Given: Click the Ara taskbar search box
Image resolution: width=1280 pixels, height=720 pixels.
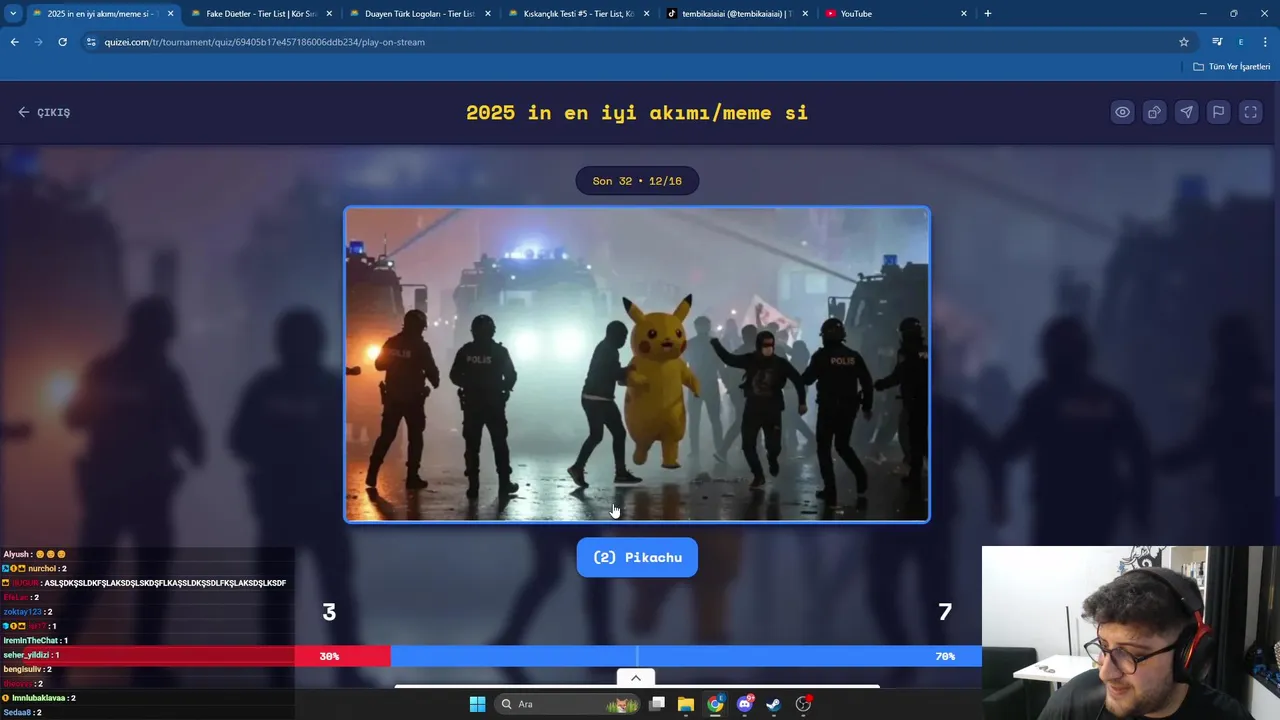Looking at the screenshot, I should (x=568, y=704).
